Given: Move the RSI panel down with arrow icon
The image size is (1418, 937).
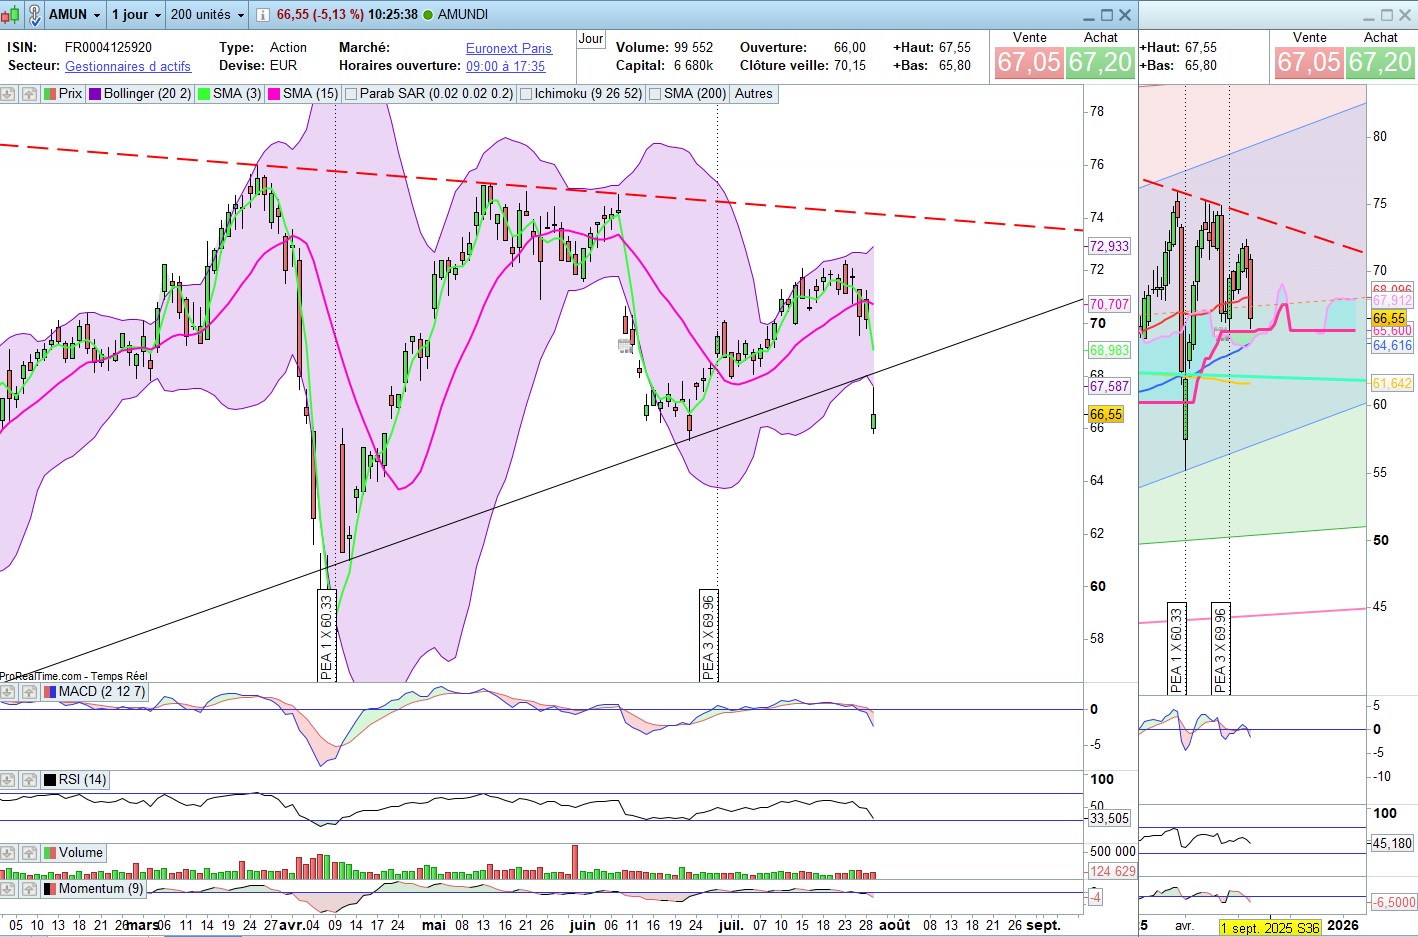Looking at the screenshot, I should pyautogui.click(x=8, y=780).
